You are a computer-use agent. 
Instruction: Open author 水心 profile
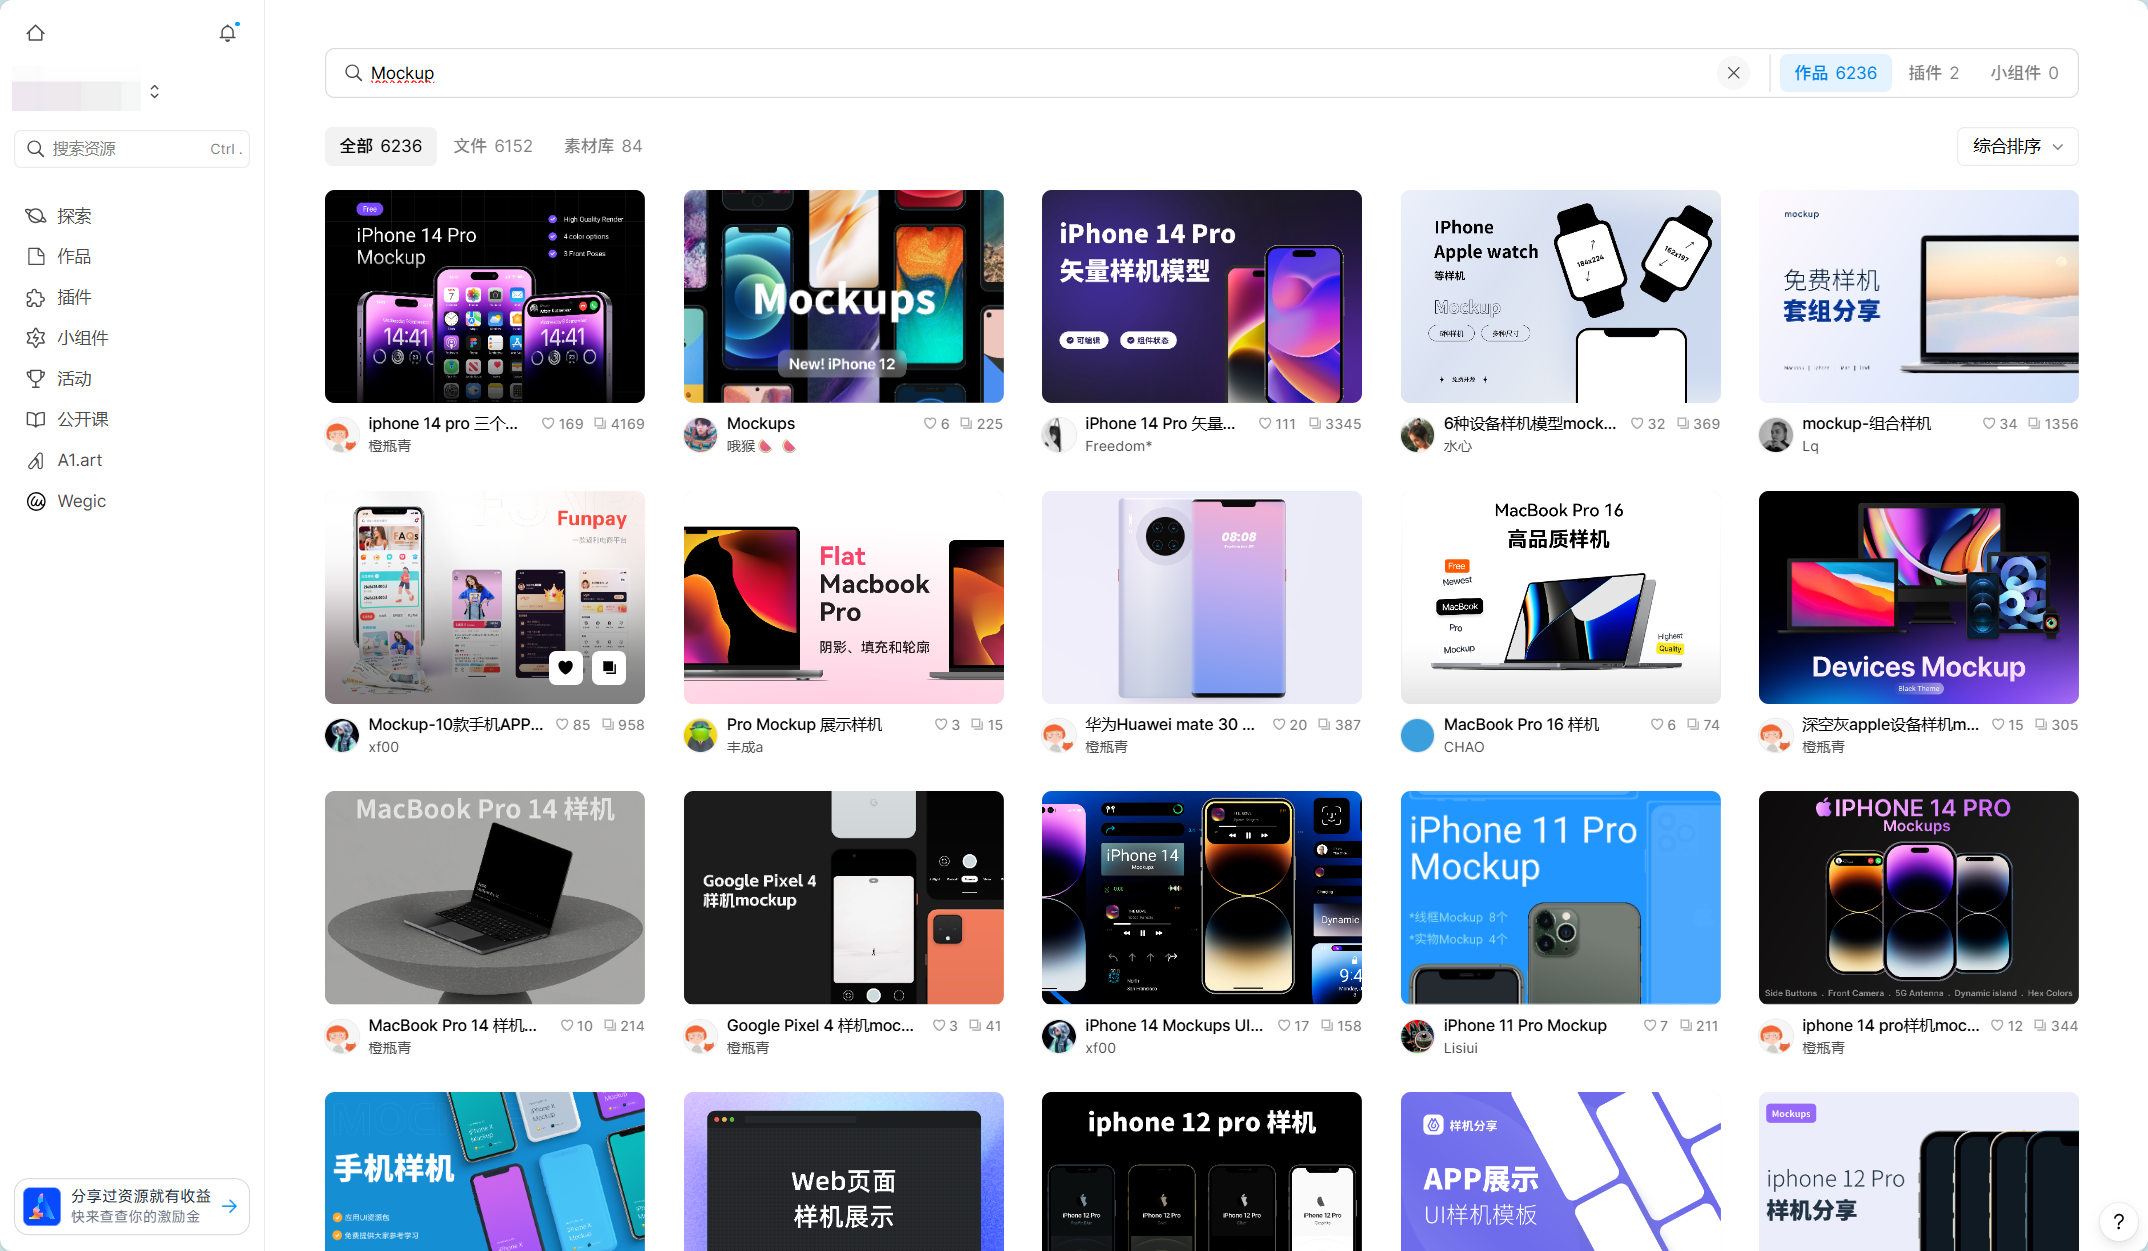[x=1458, y=446]
